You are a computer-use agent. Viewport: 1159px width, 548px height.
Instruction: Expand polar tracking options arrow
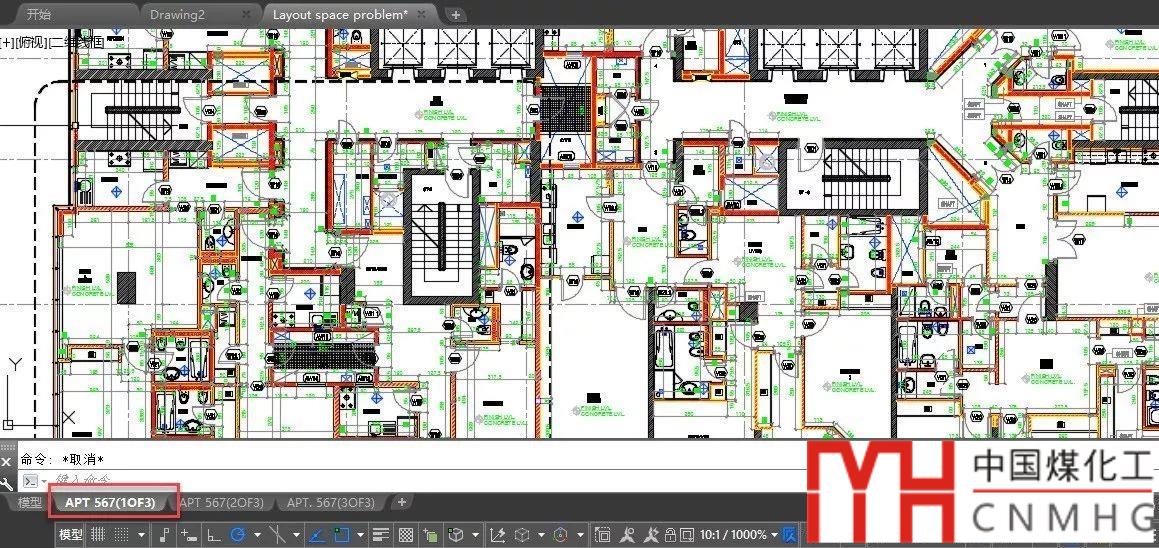(x=256, y=535)
